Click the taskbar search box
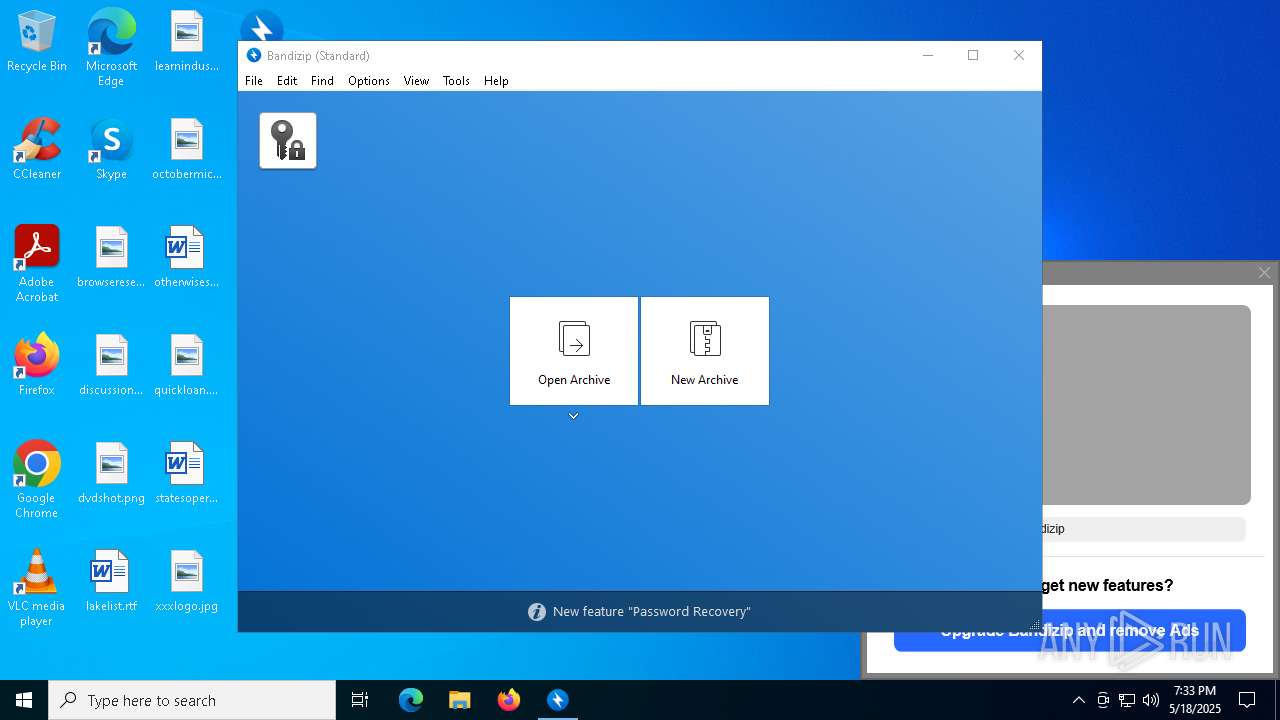The height and width of the screenshot is (720, 1280). (x=192, y=700)
